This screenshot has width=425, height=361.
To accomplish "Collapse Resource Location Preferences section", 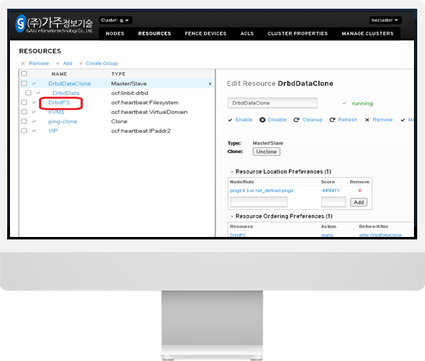I will [232, 172].
